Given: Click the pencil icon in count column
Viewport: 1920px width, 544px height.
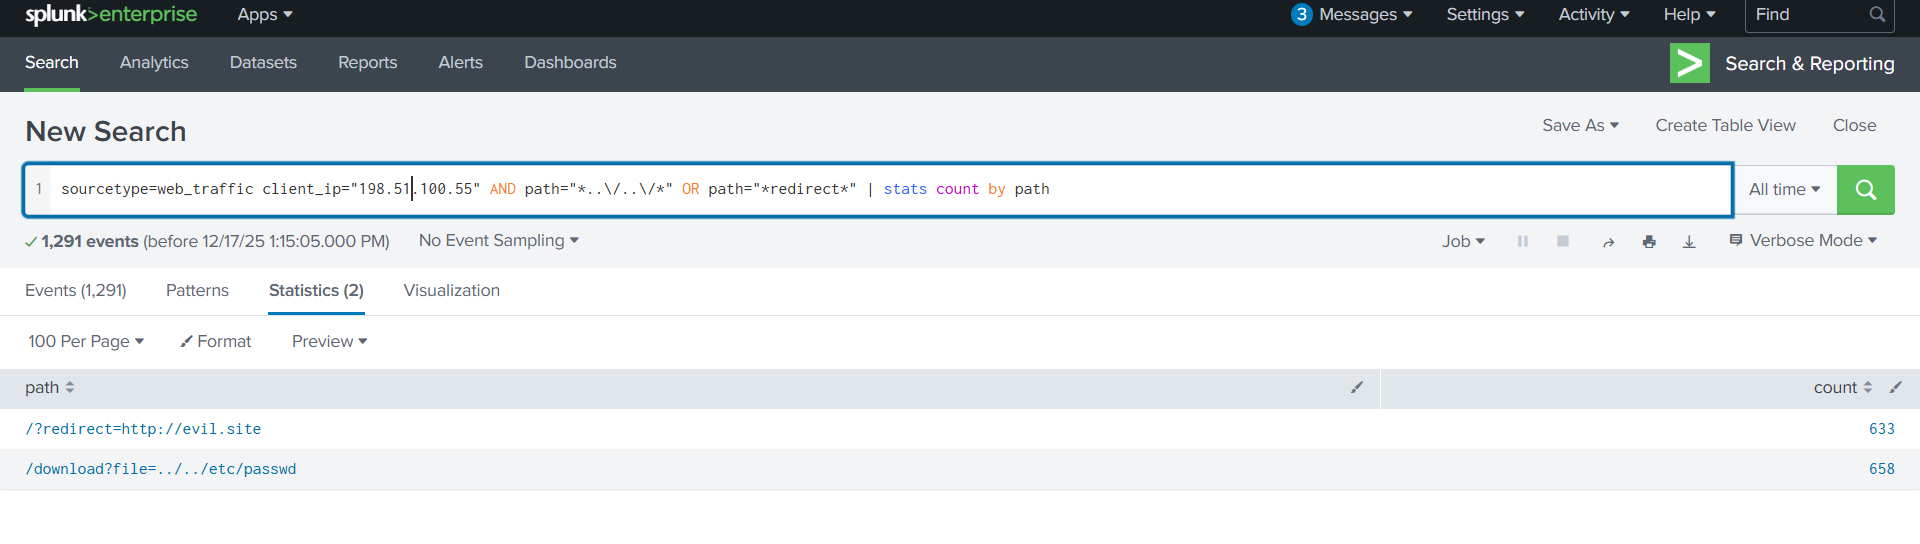Looking at the screenshot, I should tap(1895, 387).
